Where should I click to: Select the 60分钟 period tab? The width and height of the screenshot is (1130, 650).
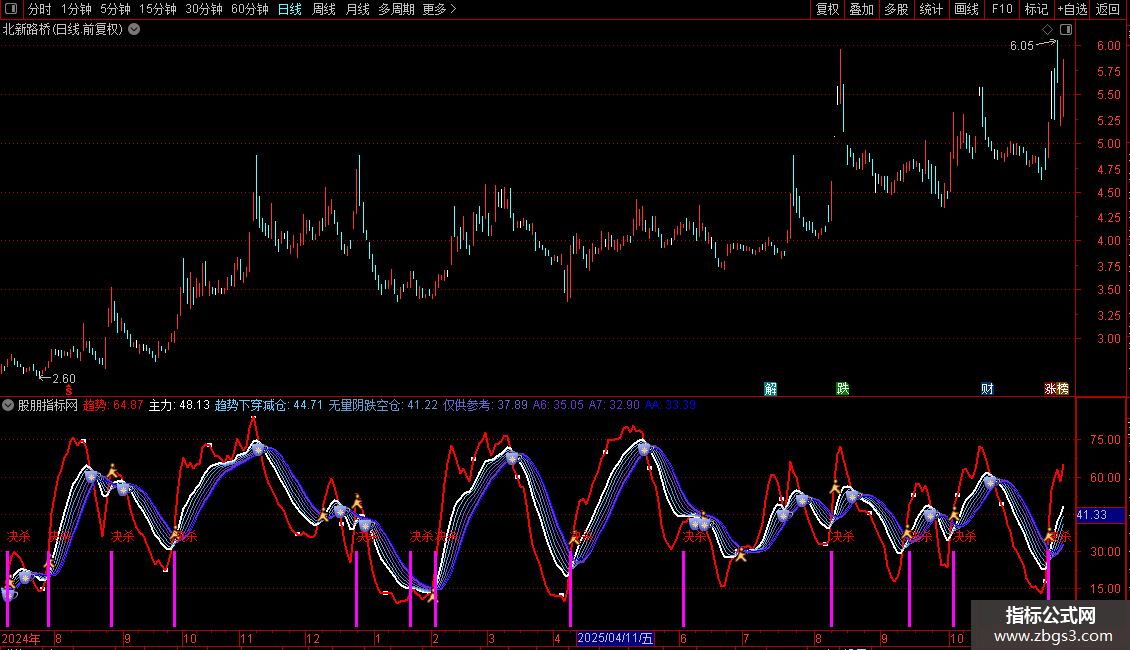[250, 9]
